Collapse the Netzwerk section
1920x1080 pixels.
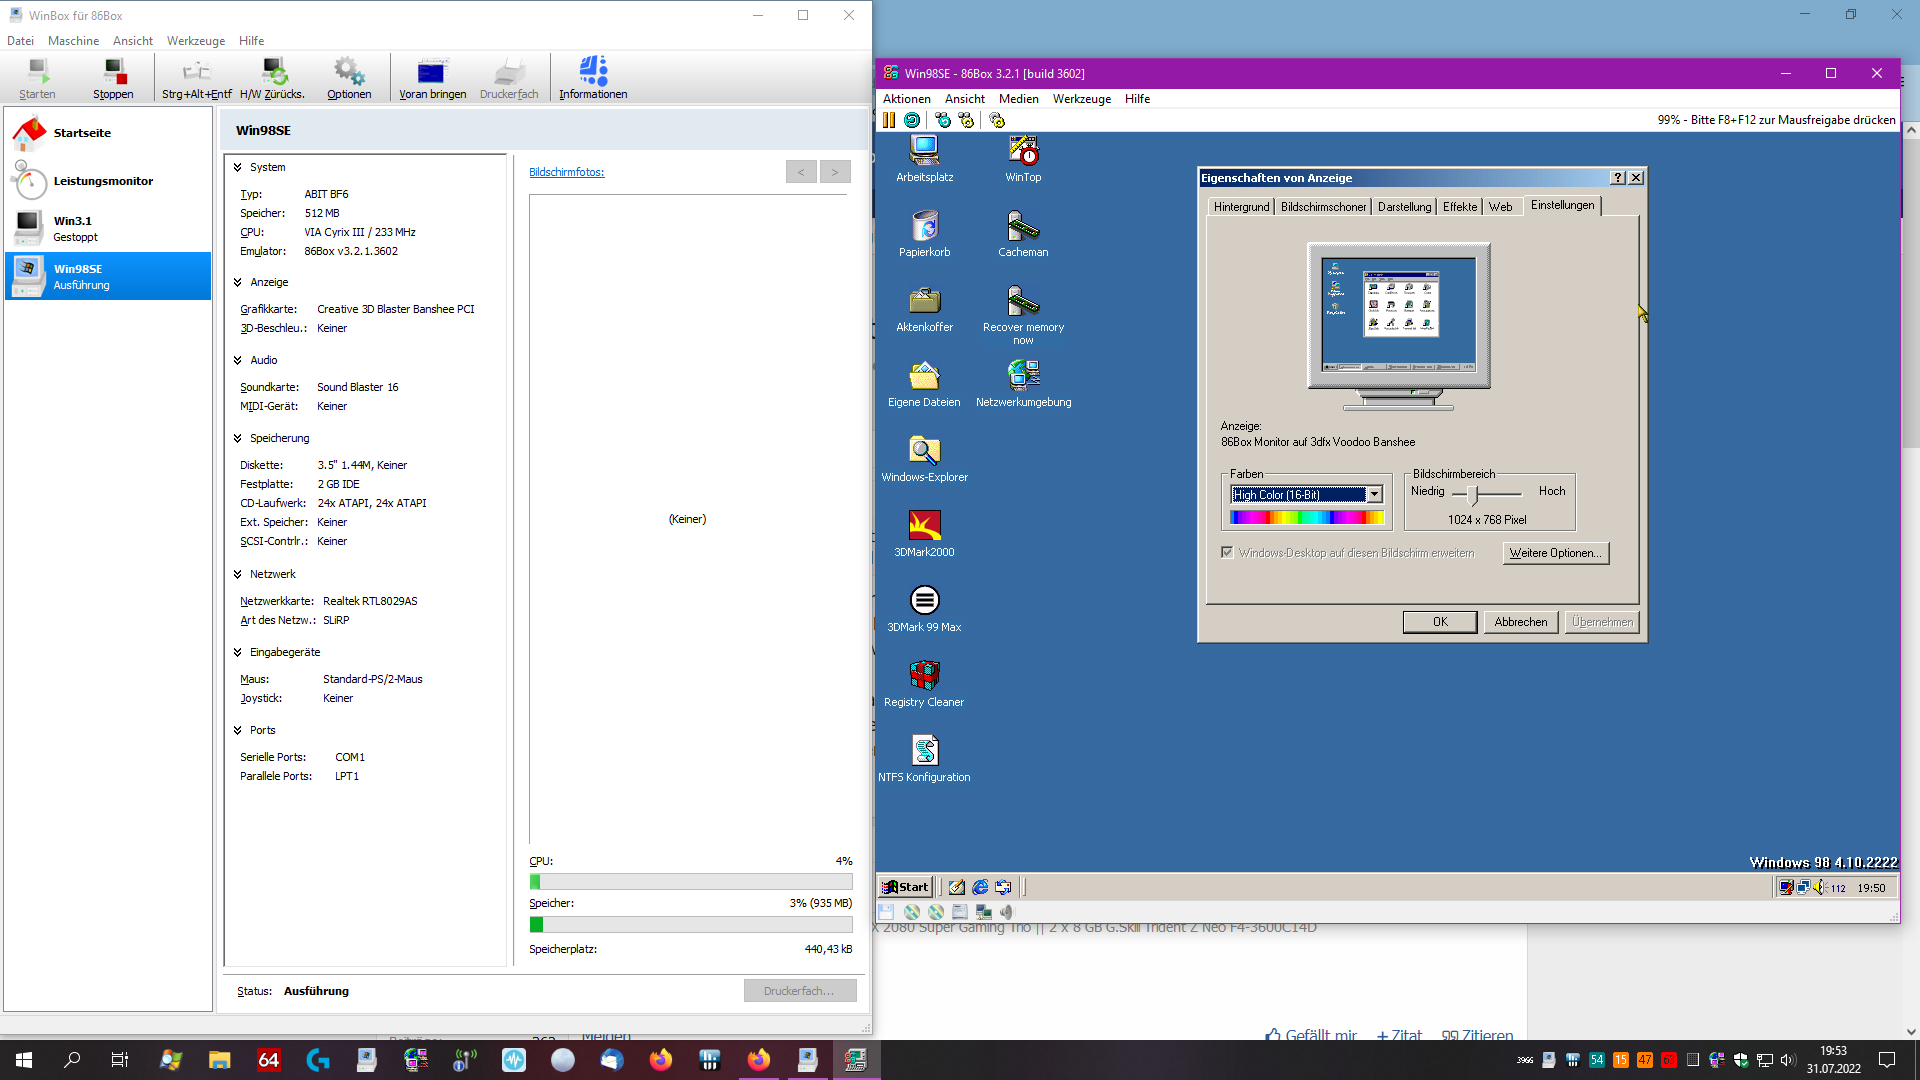238,575
